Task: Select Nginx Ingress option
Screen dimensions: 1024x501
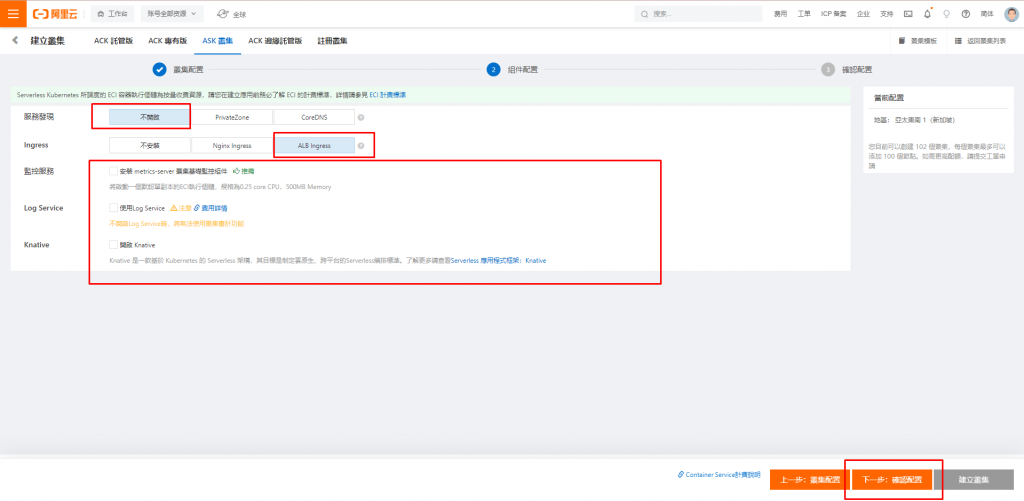Action: pos(232,145)
